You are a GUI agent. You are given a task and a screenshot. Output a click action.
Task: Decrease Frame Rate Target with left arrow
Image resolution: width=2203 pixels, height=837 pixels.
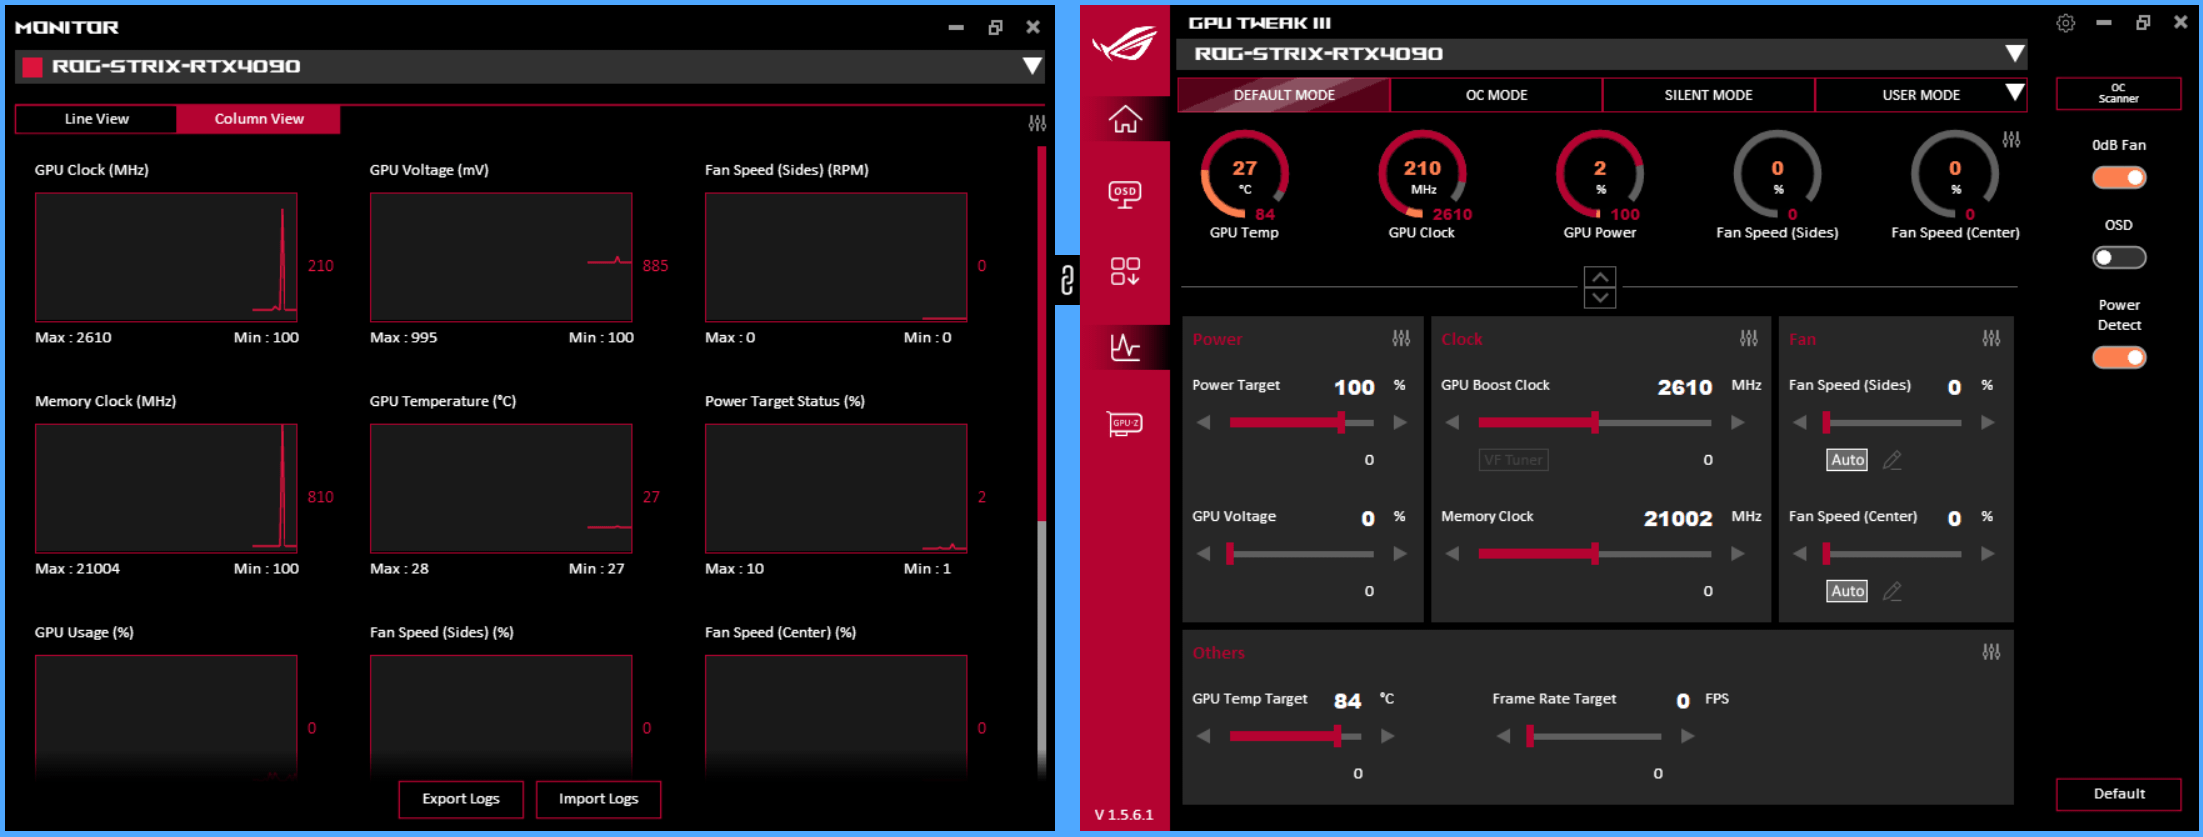click(x=1503, y=736)
